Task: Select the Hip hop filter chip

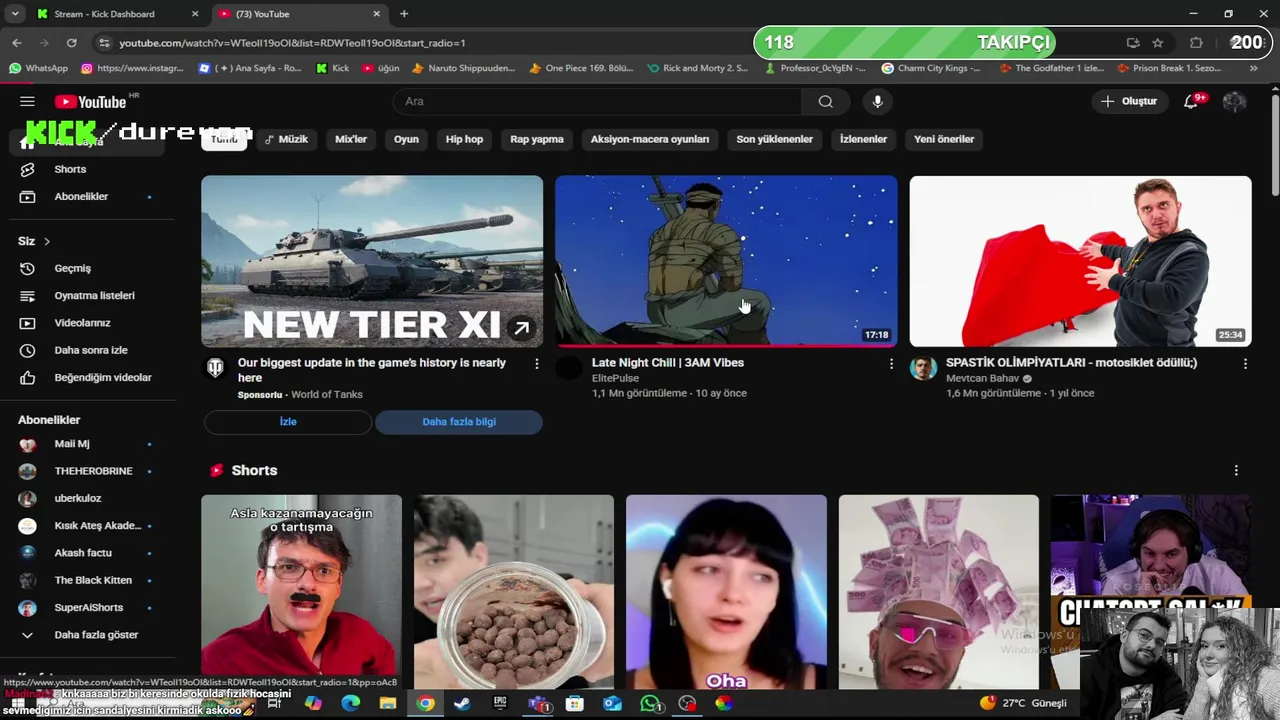Action: 464,139
